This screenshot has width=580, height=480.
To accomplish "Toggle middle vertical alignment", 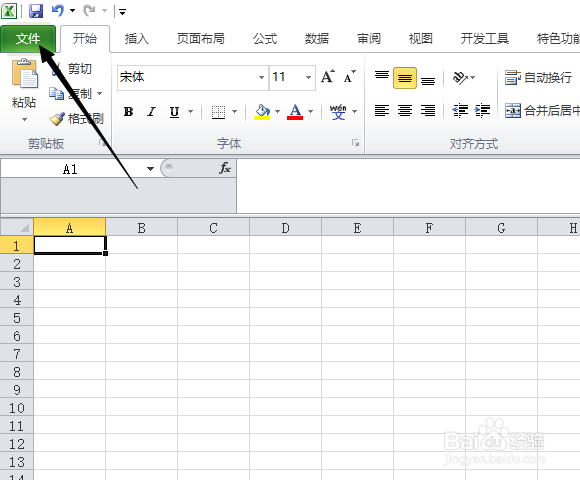I will coord(405,78).
